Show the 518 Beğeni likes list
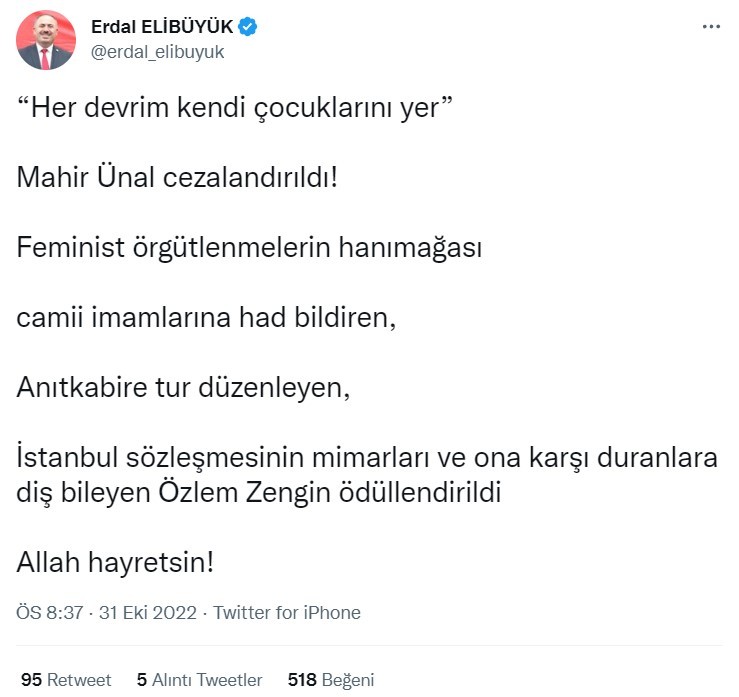The image size is (739, 697). click(330, 680)
